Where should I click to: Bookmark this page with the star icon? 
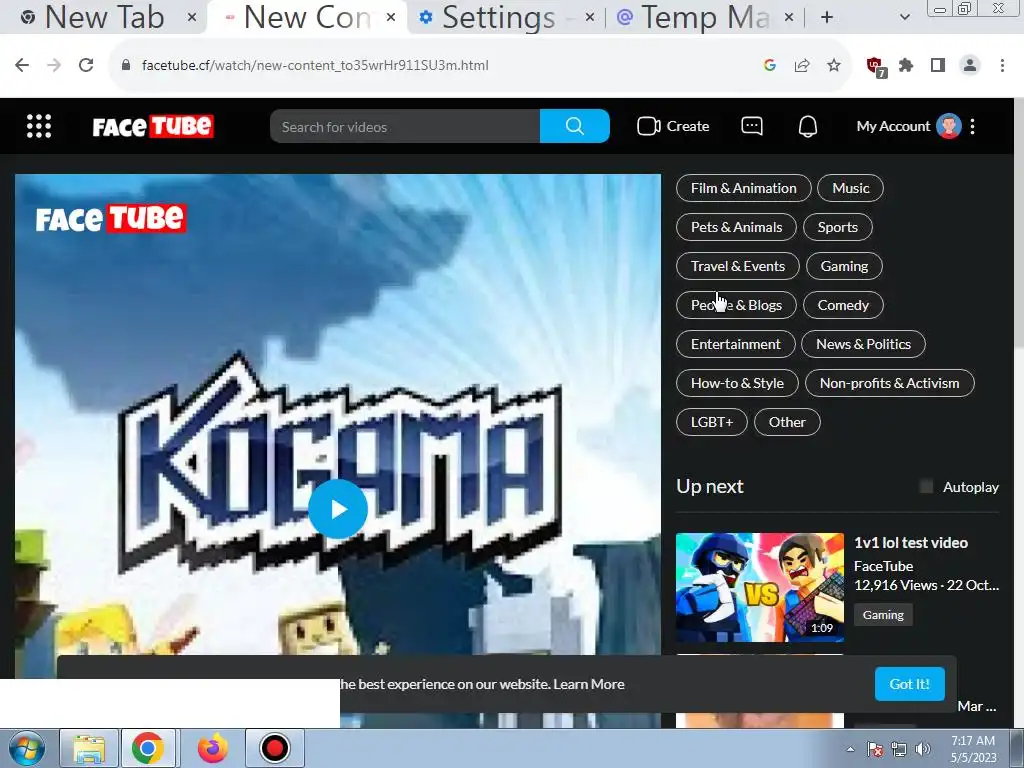tap(834, 65)
